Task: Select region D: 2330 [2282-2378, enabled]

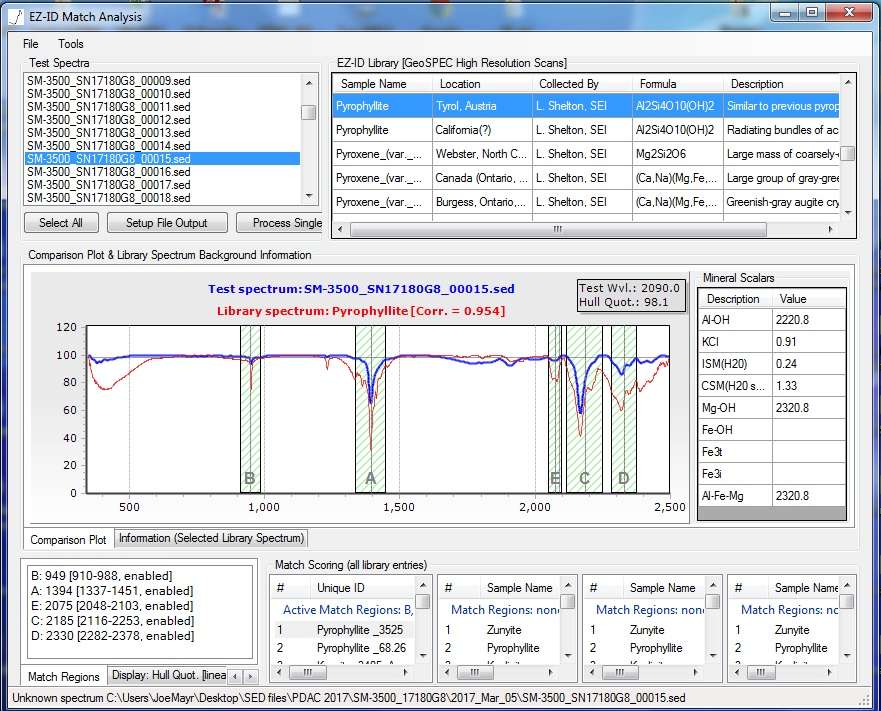Action: point(112,636)
